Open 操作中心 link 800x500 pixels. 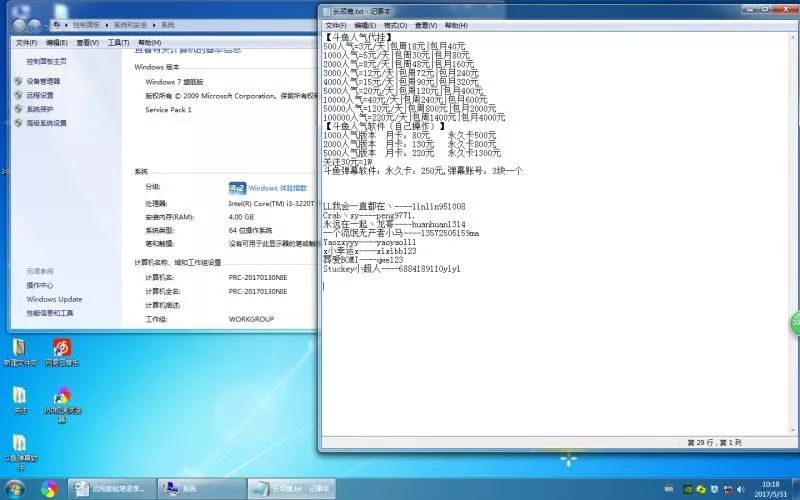(40, 285)
